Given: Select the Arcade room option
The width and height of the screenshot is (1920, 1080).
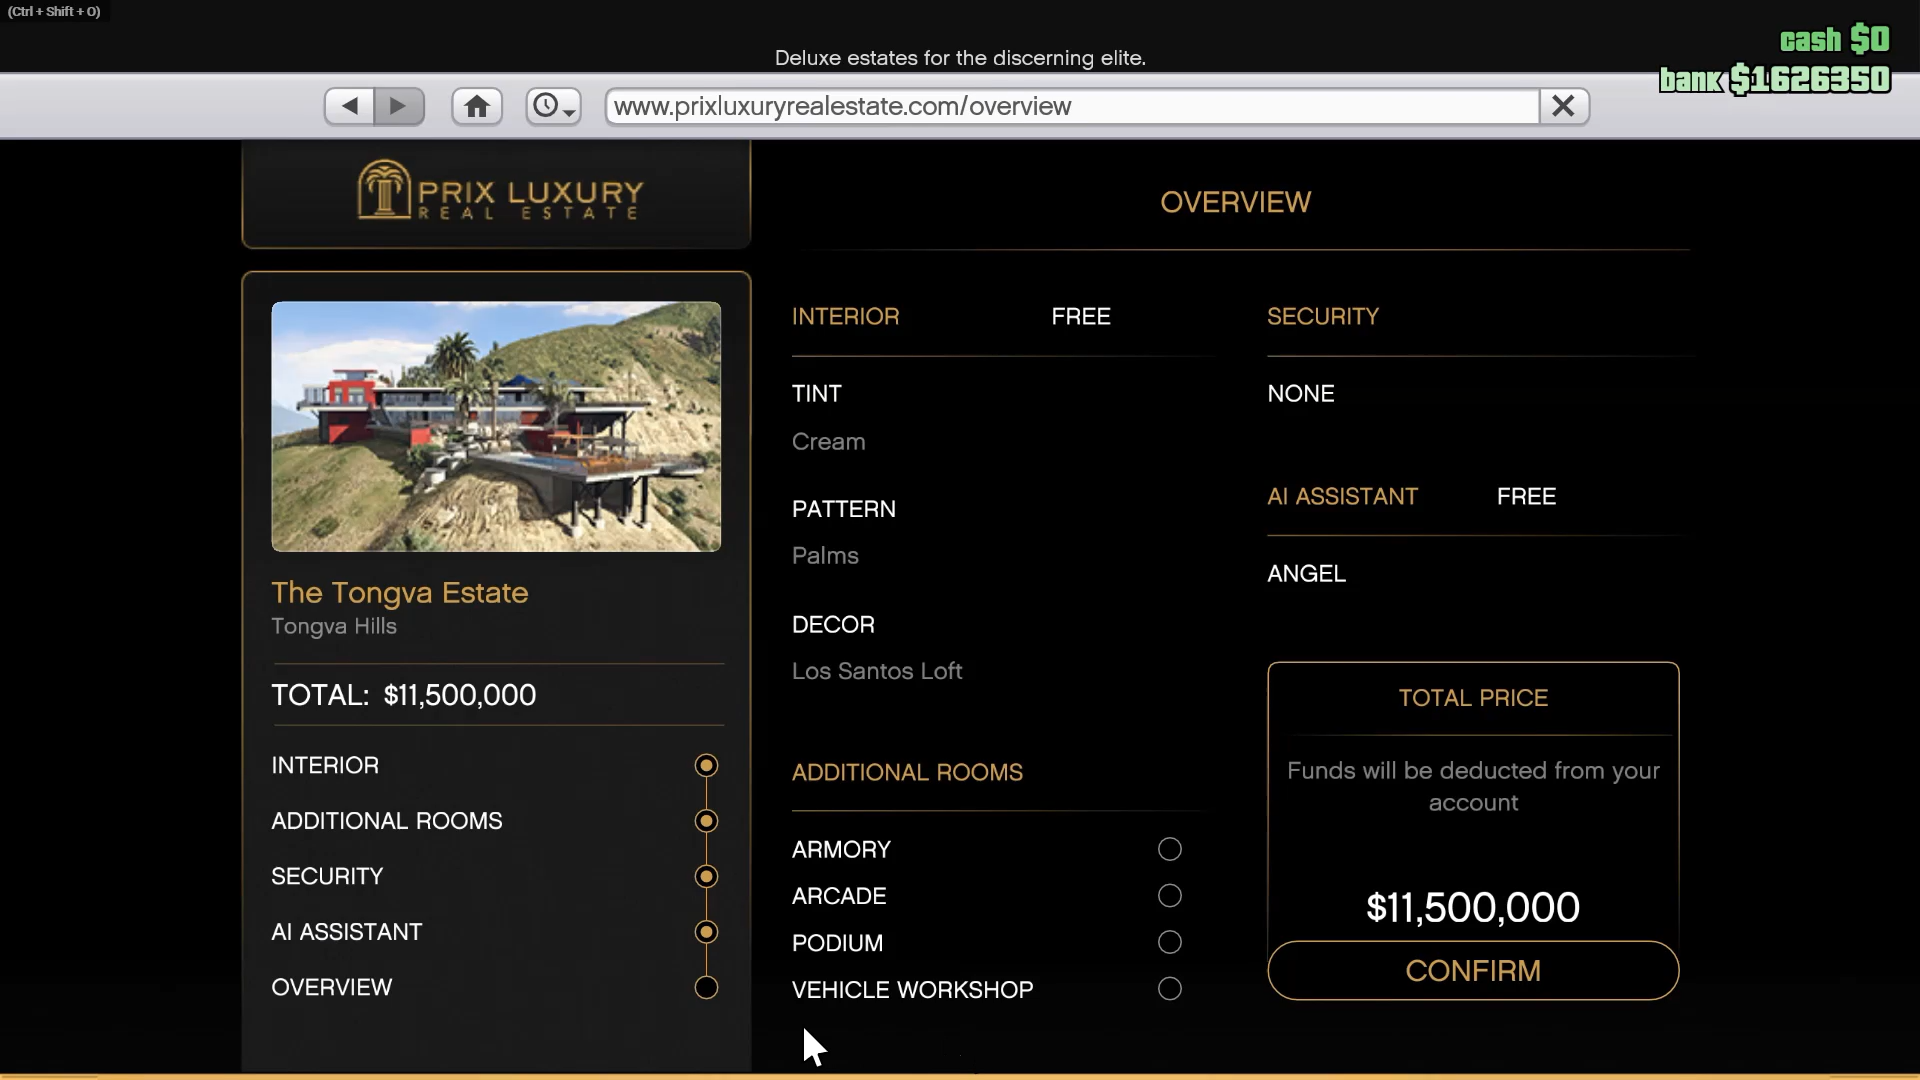Looking at the screenshot, I should click(1169, 896).
